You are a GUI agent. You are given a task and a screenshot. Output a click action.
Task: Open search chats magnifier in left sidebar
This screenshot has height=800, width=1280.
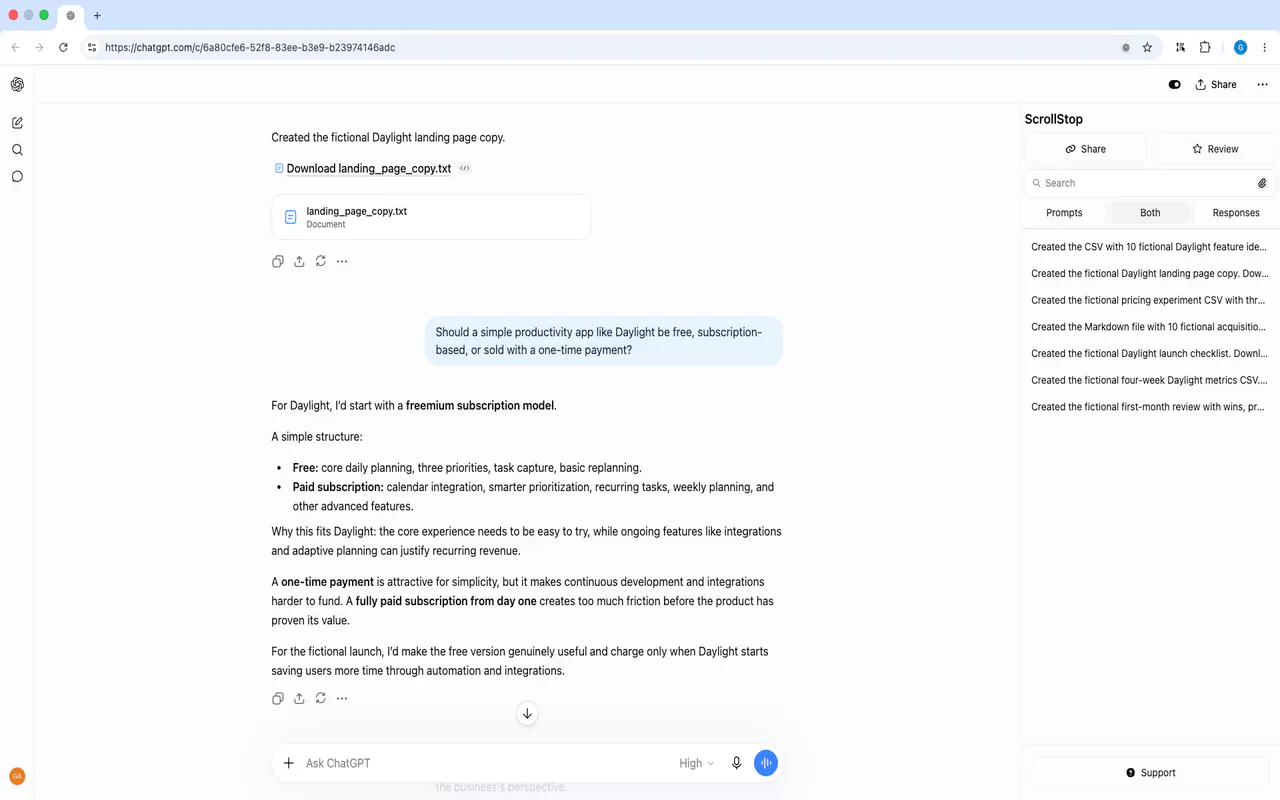coord(17,150)
